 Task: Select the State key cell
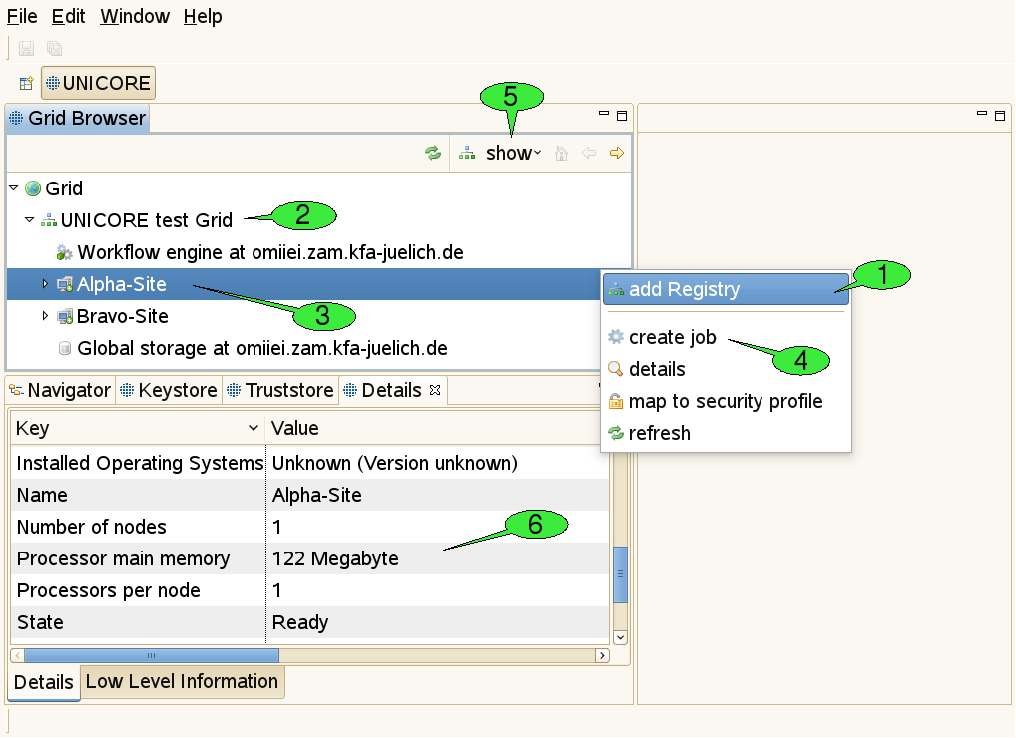point(138,622)
